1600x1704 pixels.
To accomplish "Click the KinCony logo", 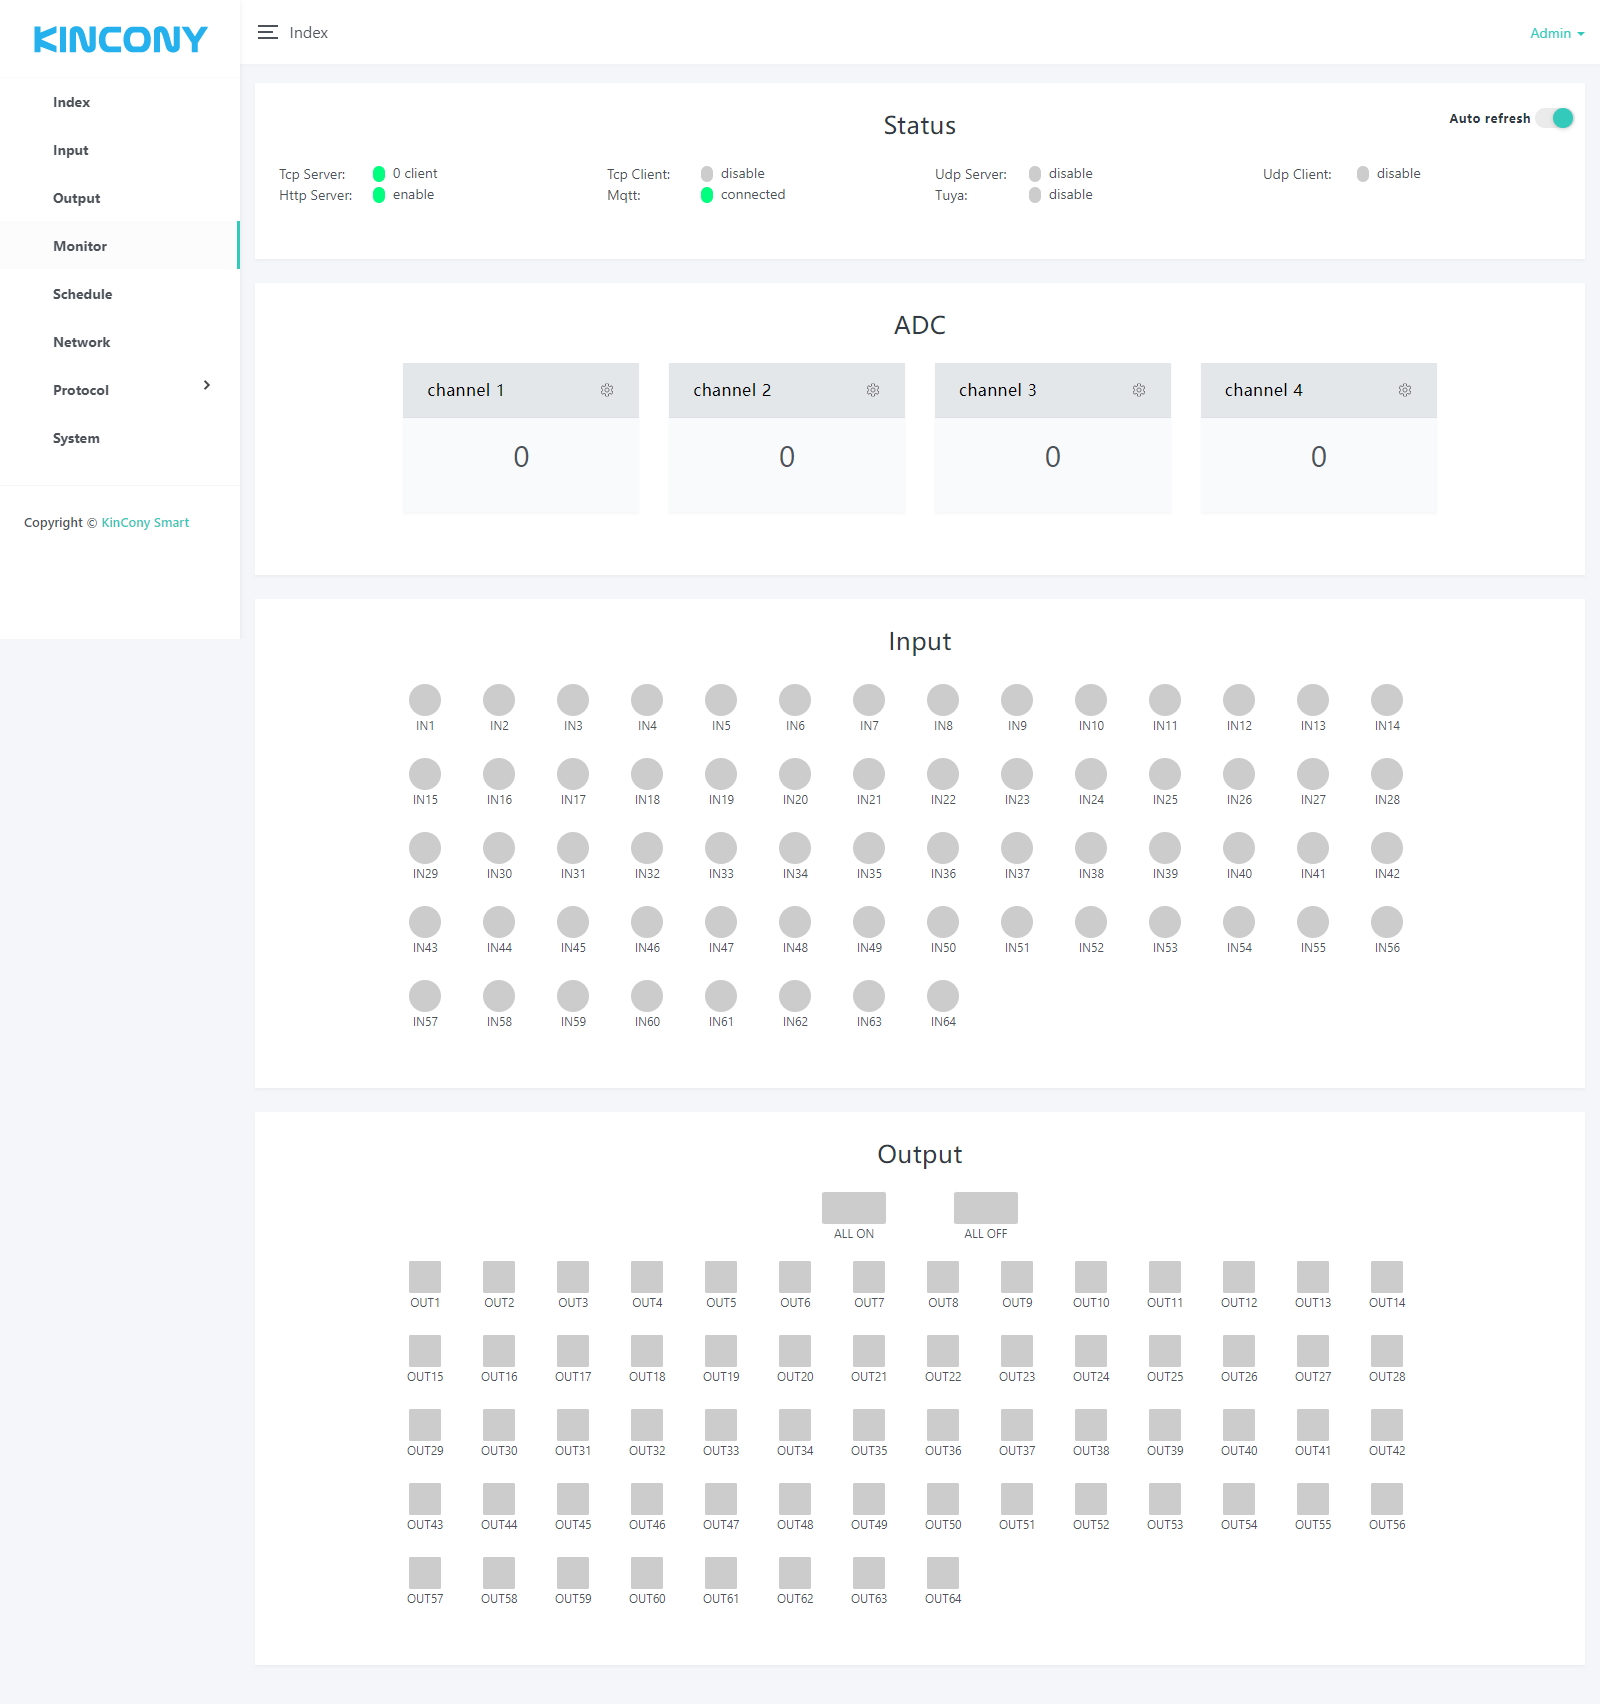I will click(x=120, y=39).
